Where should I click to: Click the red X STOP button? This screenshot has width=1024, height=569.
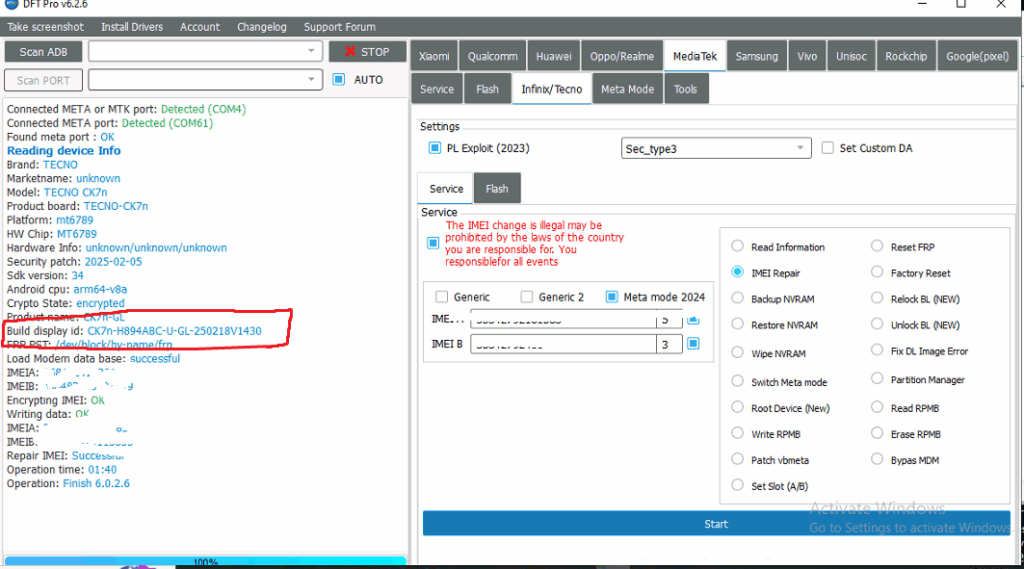click(x=367, y=52)
